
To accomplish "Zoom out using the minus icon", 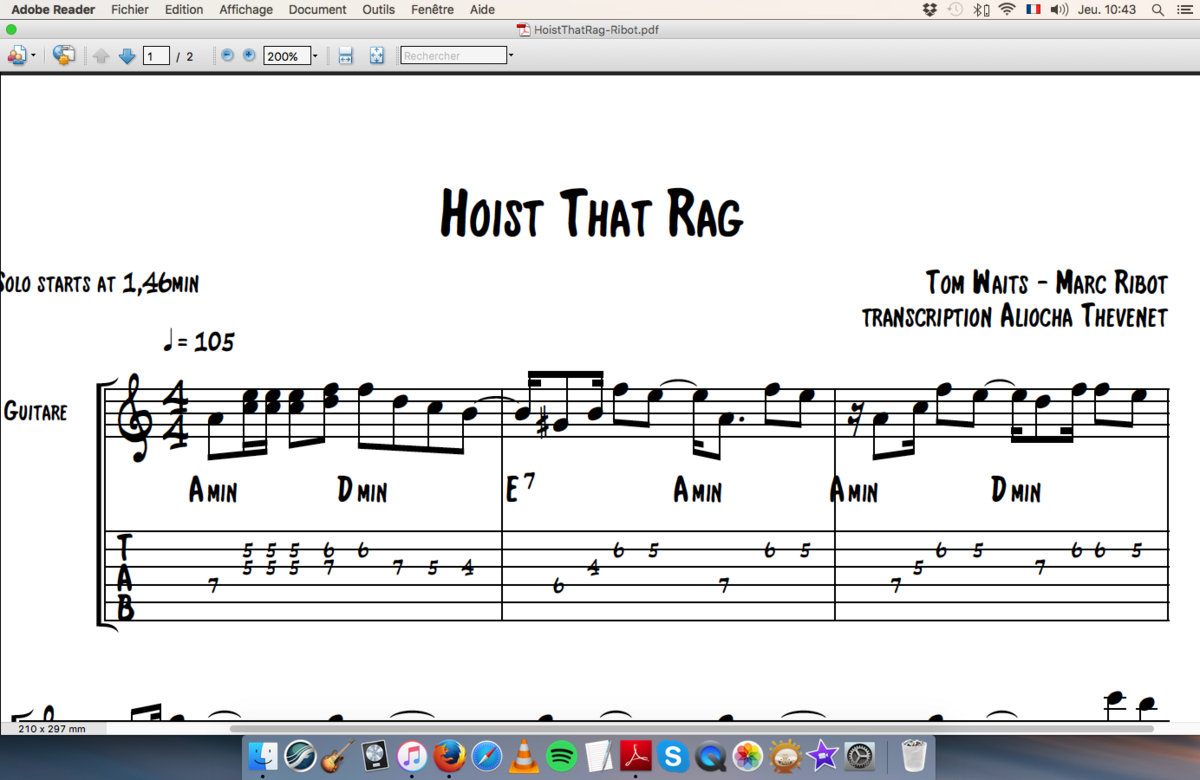I will point(226,56).
